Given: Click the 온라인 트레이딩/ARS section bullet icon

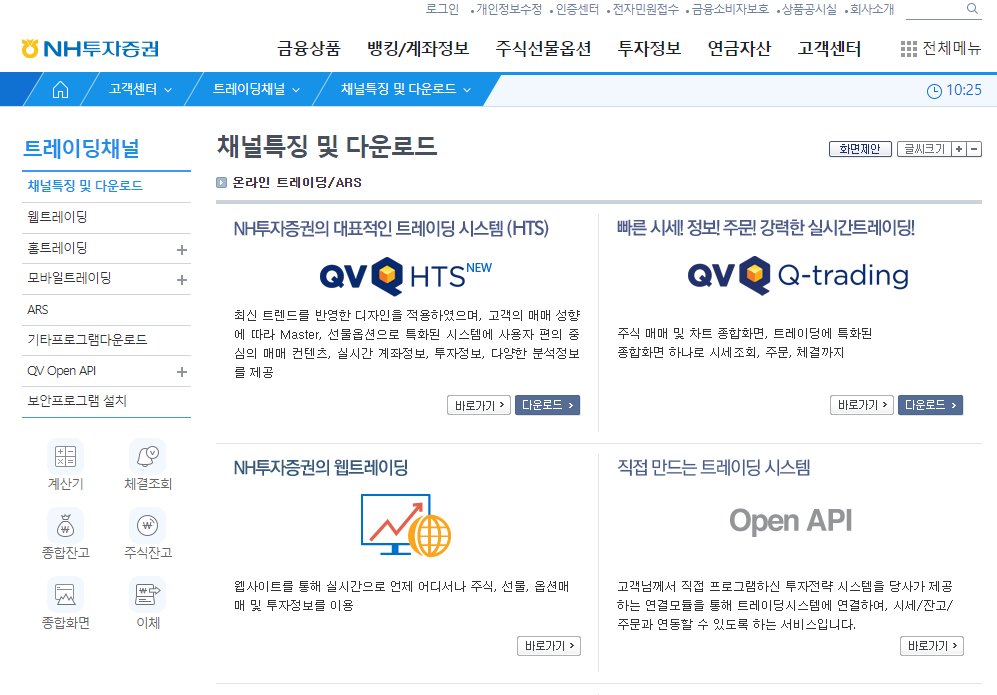Looking at the screenshot, I should (221, 182).
